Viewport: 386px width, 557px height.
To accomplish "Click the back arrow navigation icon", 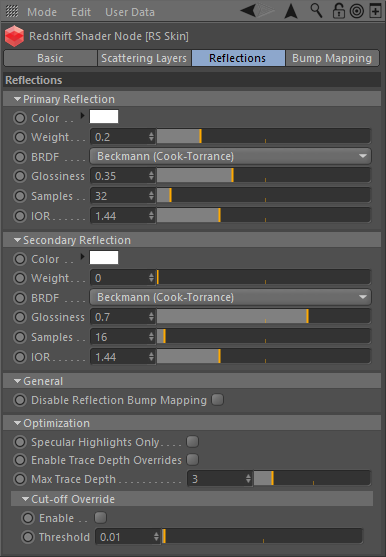I will click(x=248, y=10).
